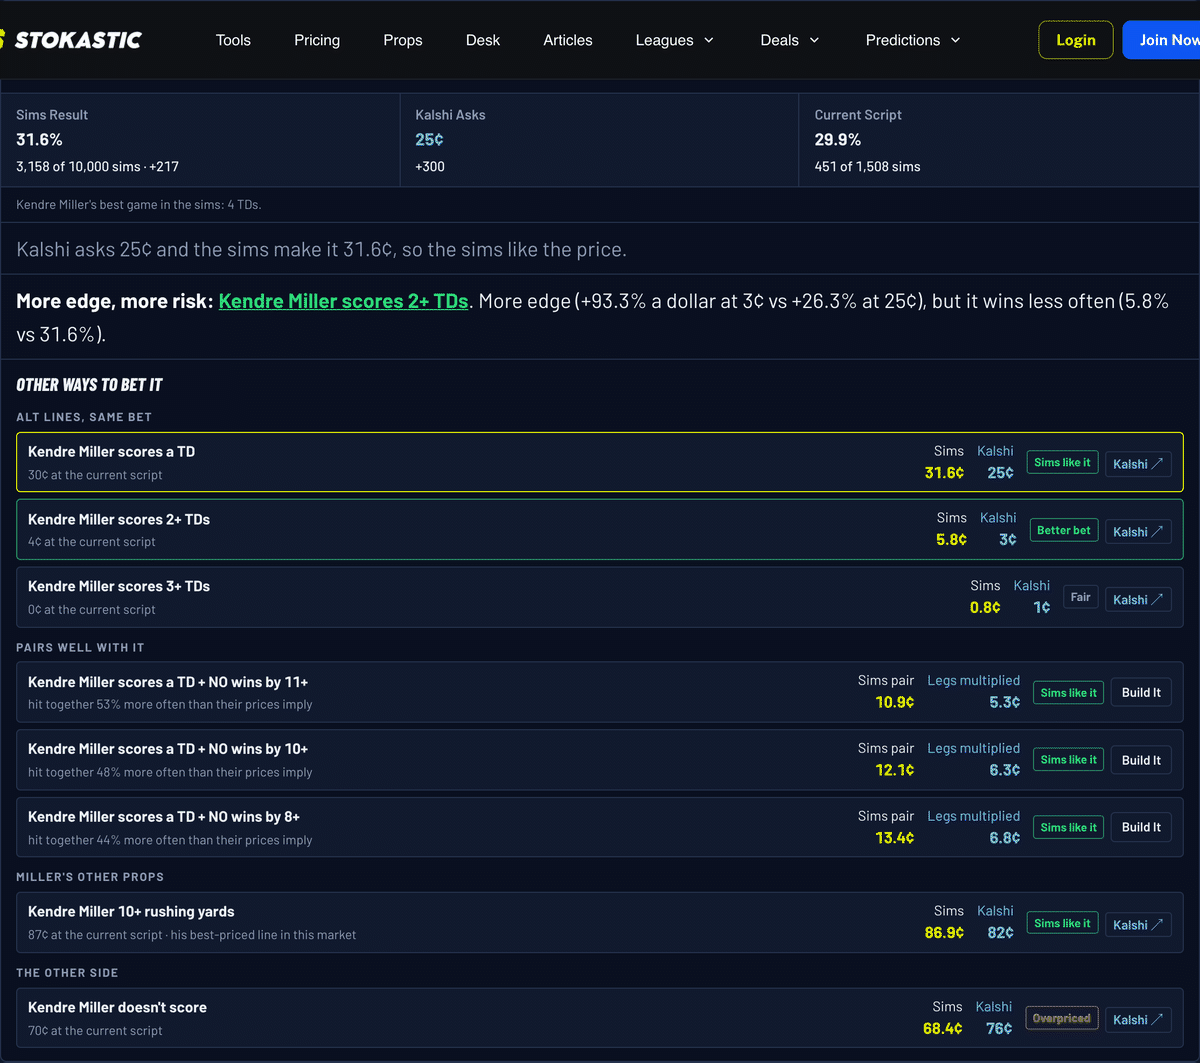Select Kendre Miller scores a TD + NO wins by 10+
Screen dimensions: 1200x1063
pyautogui.click(x=168, y=749)
